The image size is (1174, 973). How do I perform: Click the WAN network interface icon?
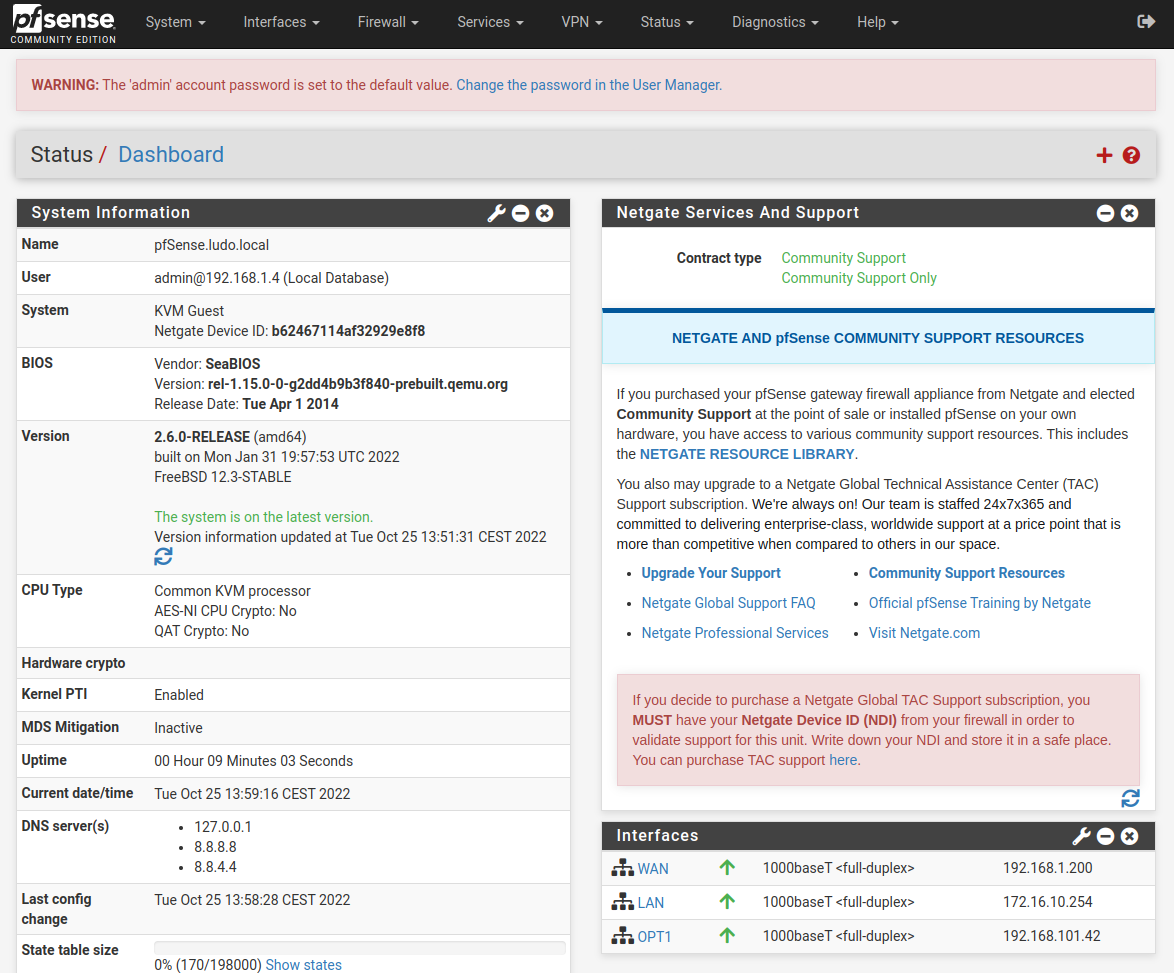[x=622, y=868]
